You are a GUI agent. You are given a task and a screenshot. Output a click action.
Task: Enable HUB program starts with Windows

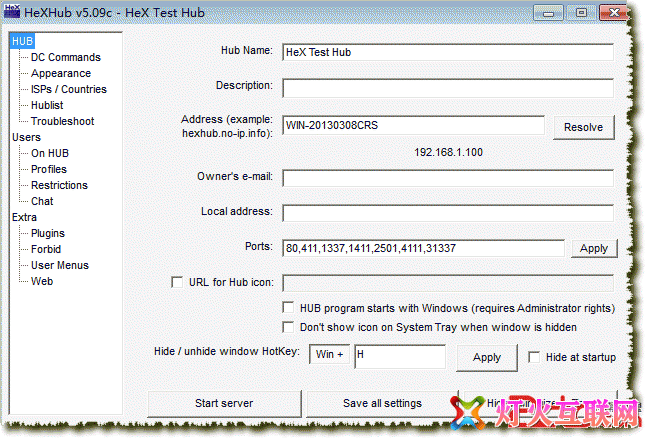coord(288,308)
